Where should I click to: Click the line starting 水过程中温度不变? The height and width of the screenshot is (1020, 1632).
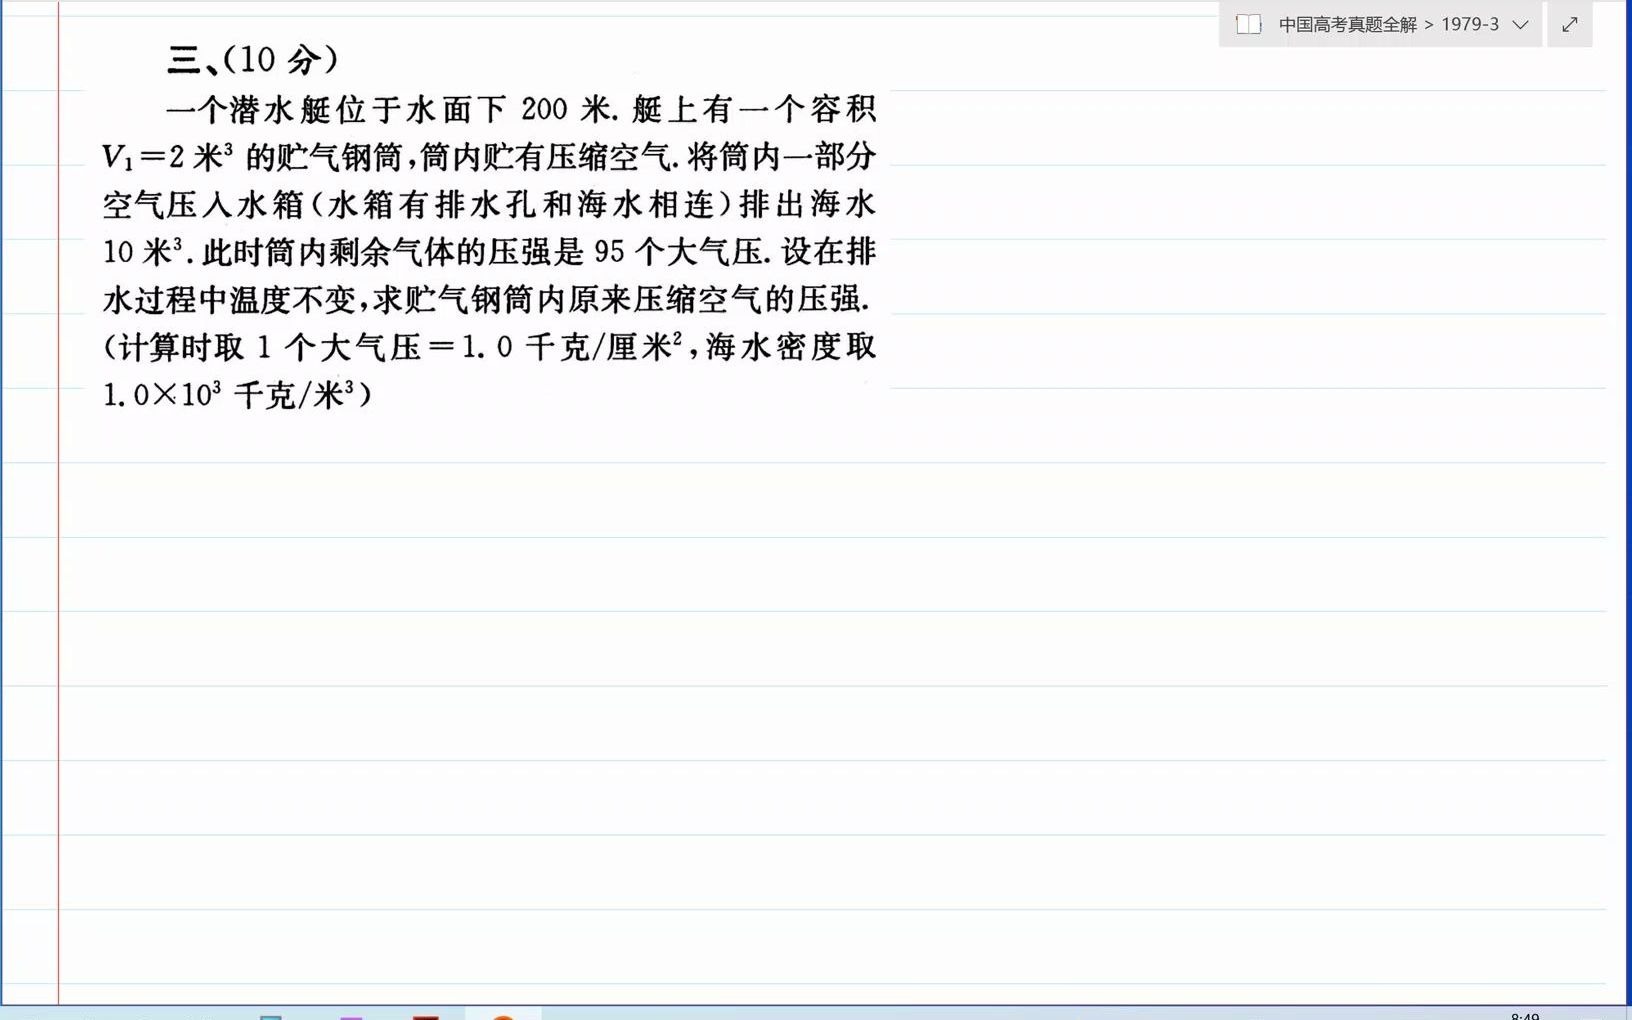(487, 299)
